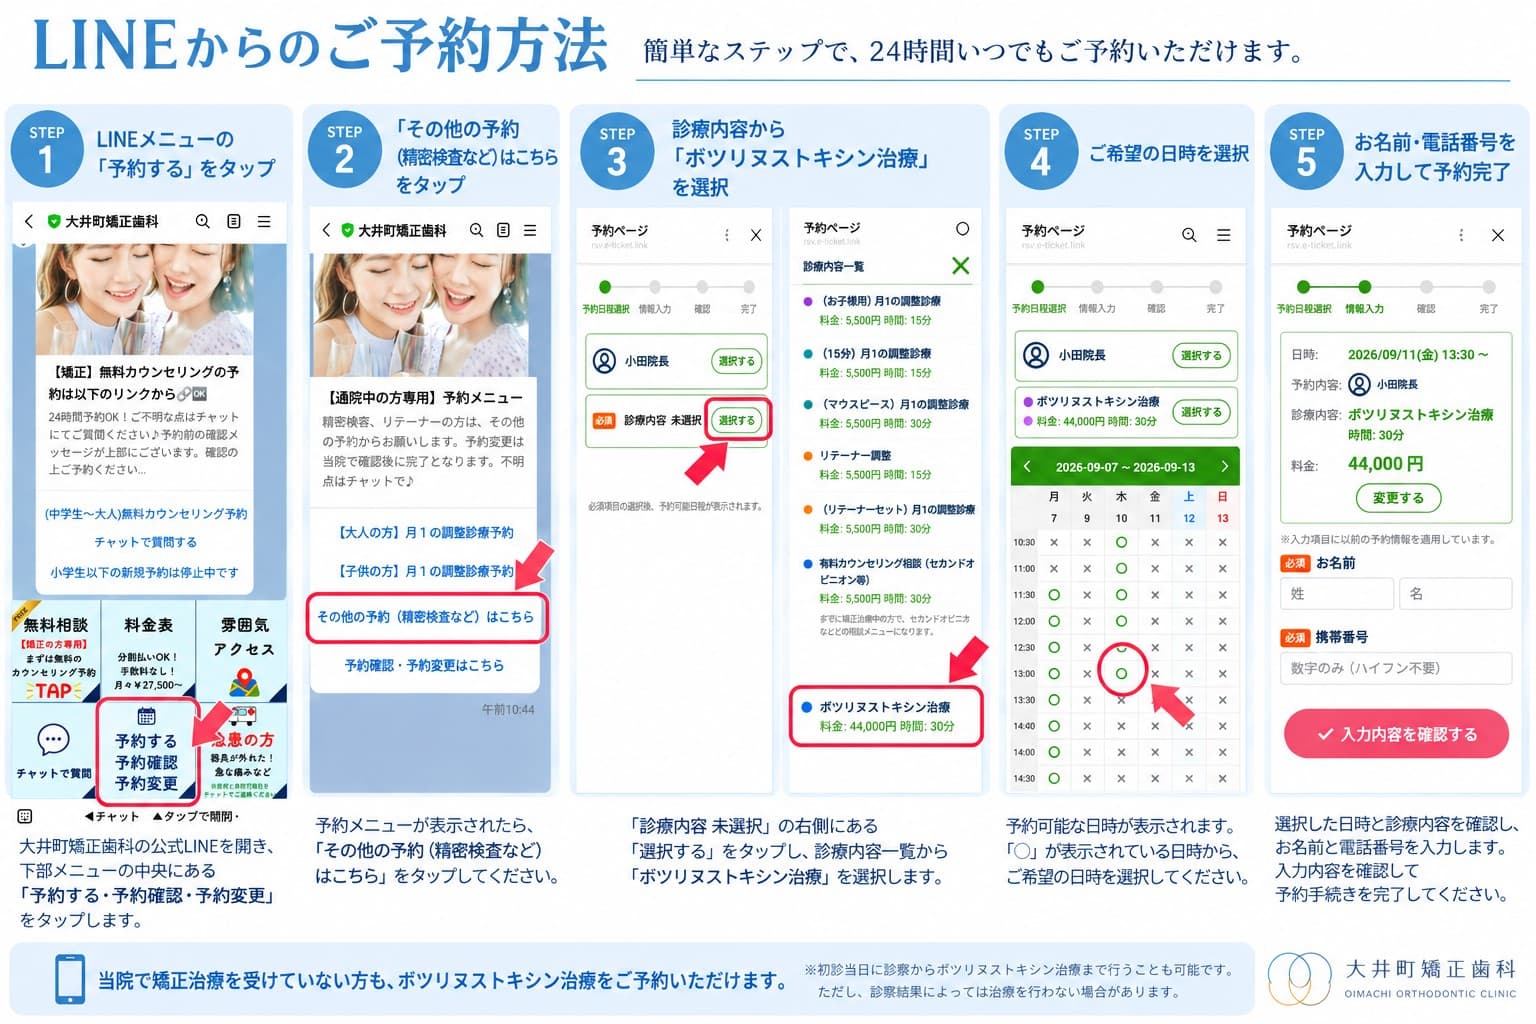Tap the チャットで質問 speech bubble tile
1536x1024 pixels.
pyautogui.click(x=53, y=750)
